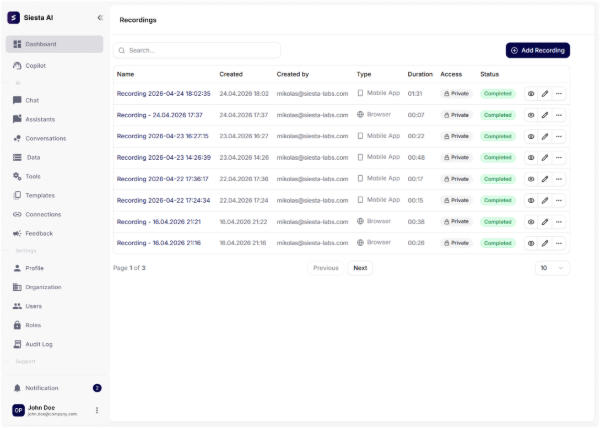The image size is (600, 428).
Task: Select Dashboard in the sidebar
Action: [x=41, y=44]
